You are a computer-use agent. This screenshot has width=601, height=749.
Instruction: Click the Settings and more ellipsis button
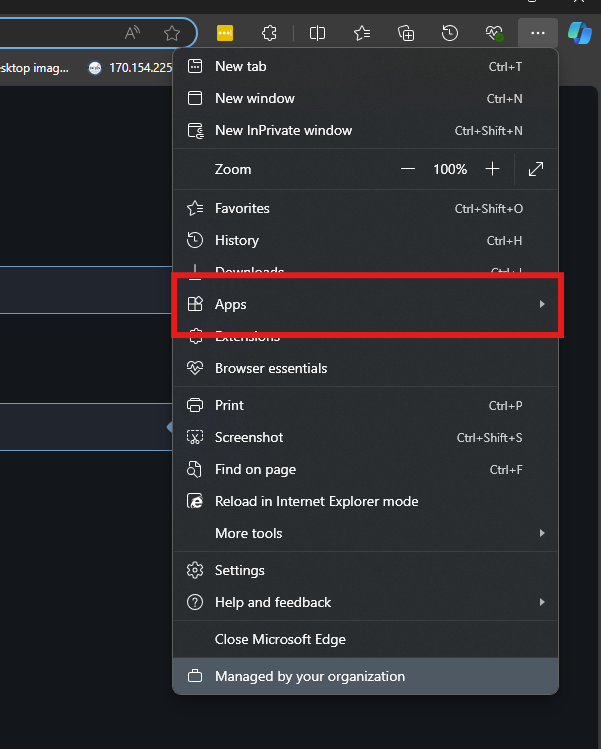(538, 33)
